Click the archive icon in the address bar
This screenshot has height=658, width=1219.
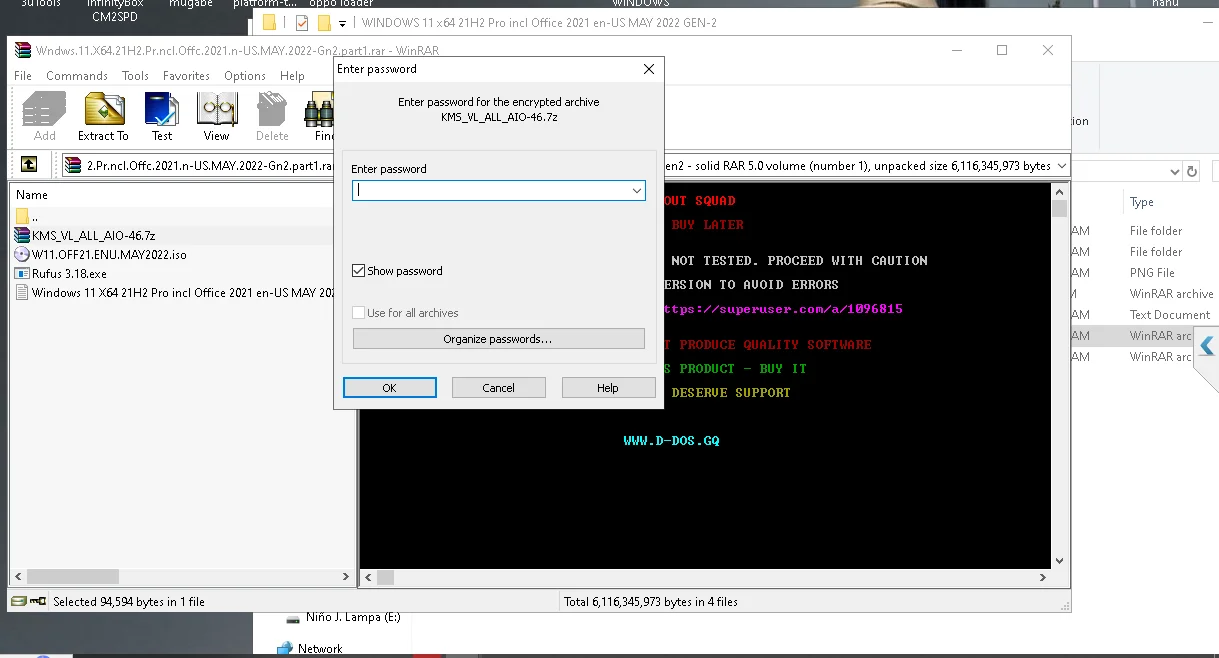(x=73, y=165)
